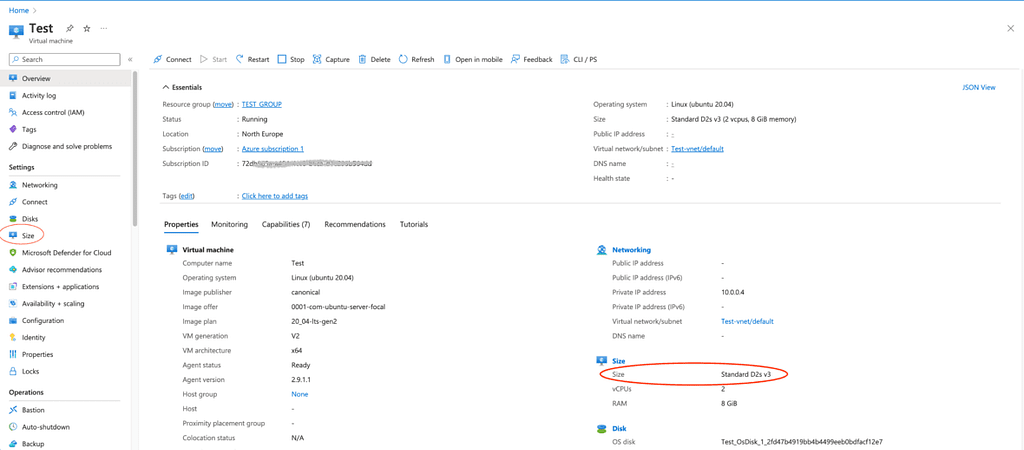Close the Test VM blade

(x=1010, y=28)
